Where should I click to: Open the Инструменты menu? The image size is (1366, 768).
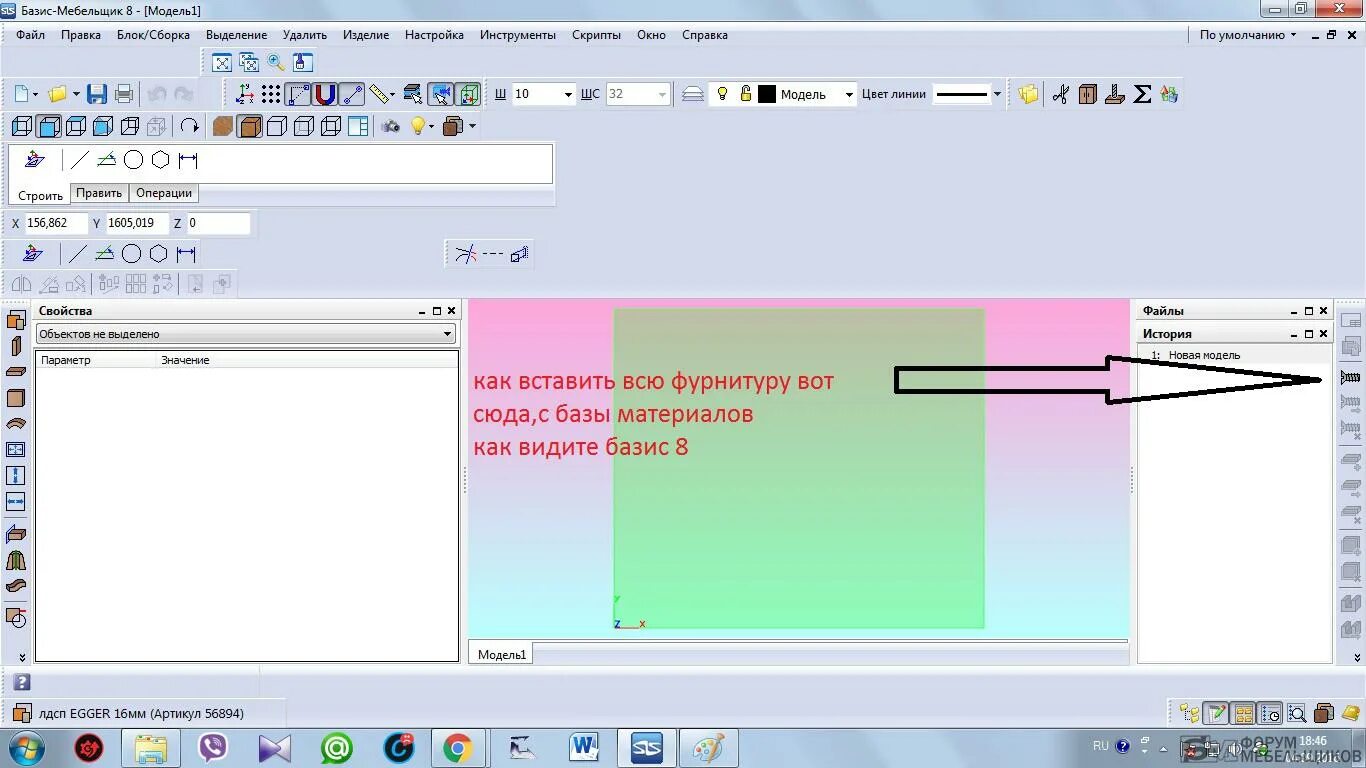tap(517, 34)
